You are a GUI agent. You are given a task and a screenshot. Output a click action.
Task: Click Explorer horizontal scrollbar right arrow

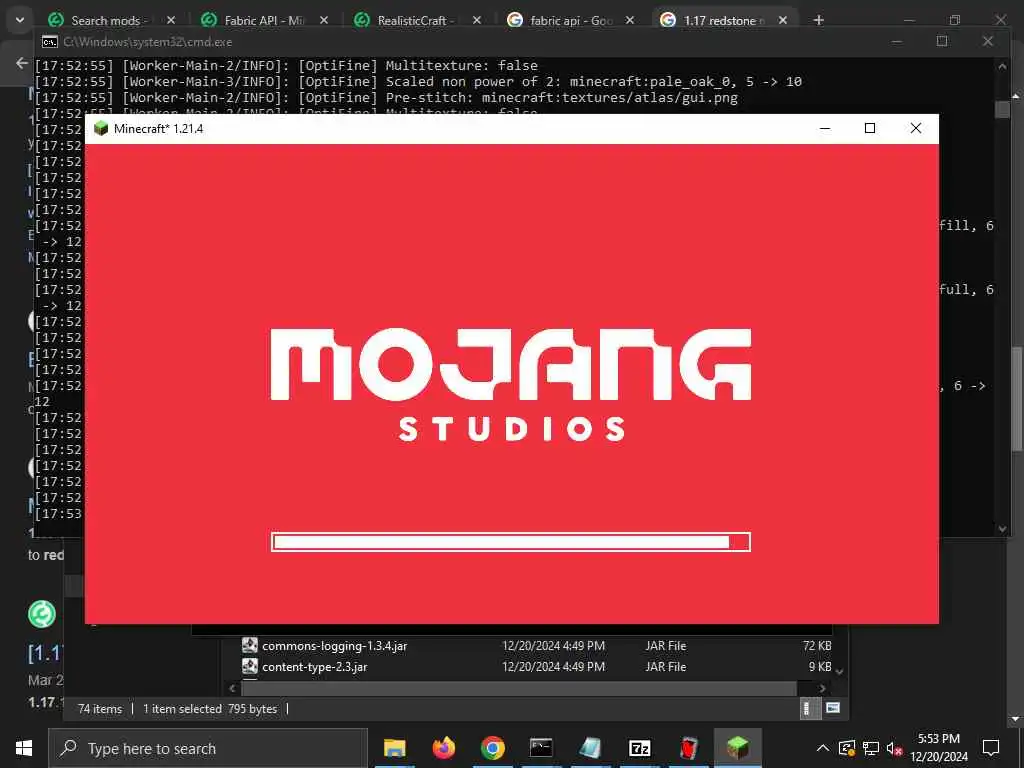[822, 688]
